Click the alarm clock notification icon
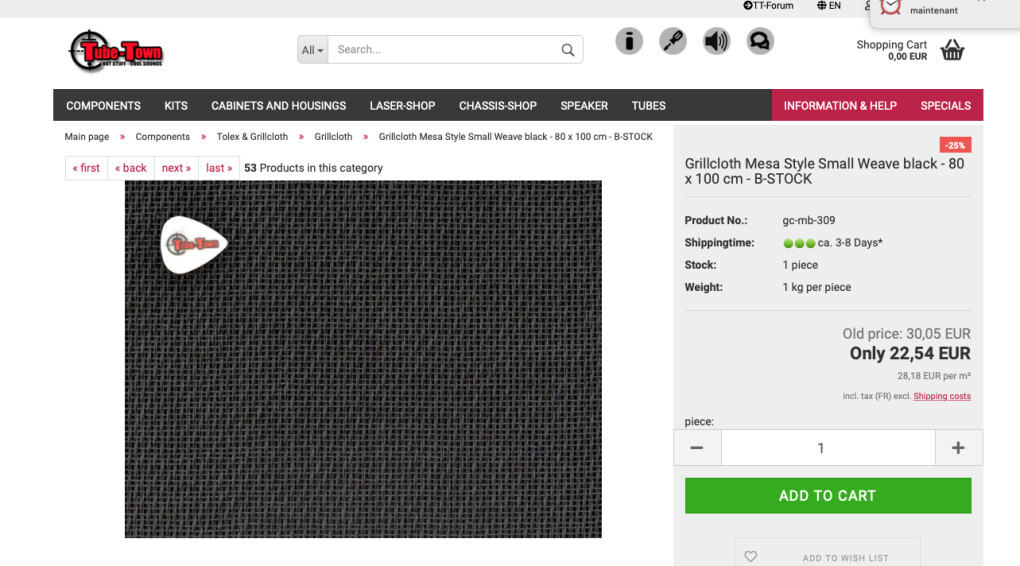 pos(891,7)
